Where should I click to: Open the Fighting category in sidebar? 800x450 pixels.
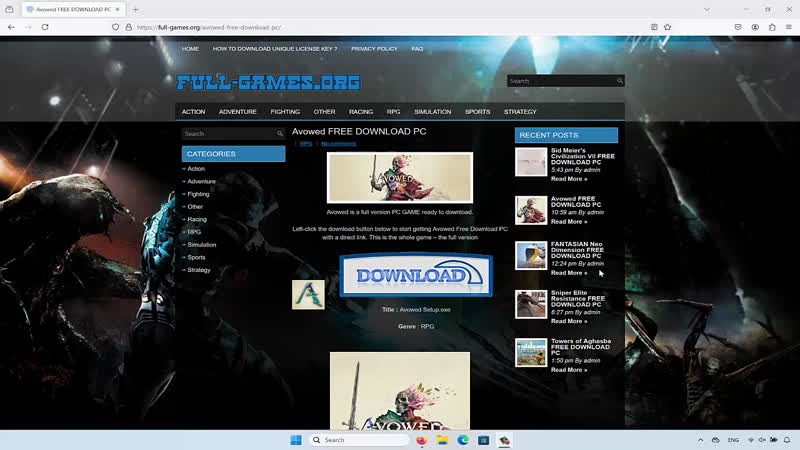pyautogui.click(x=198, y=194)
